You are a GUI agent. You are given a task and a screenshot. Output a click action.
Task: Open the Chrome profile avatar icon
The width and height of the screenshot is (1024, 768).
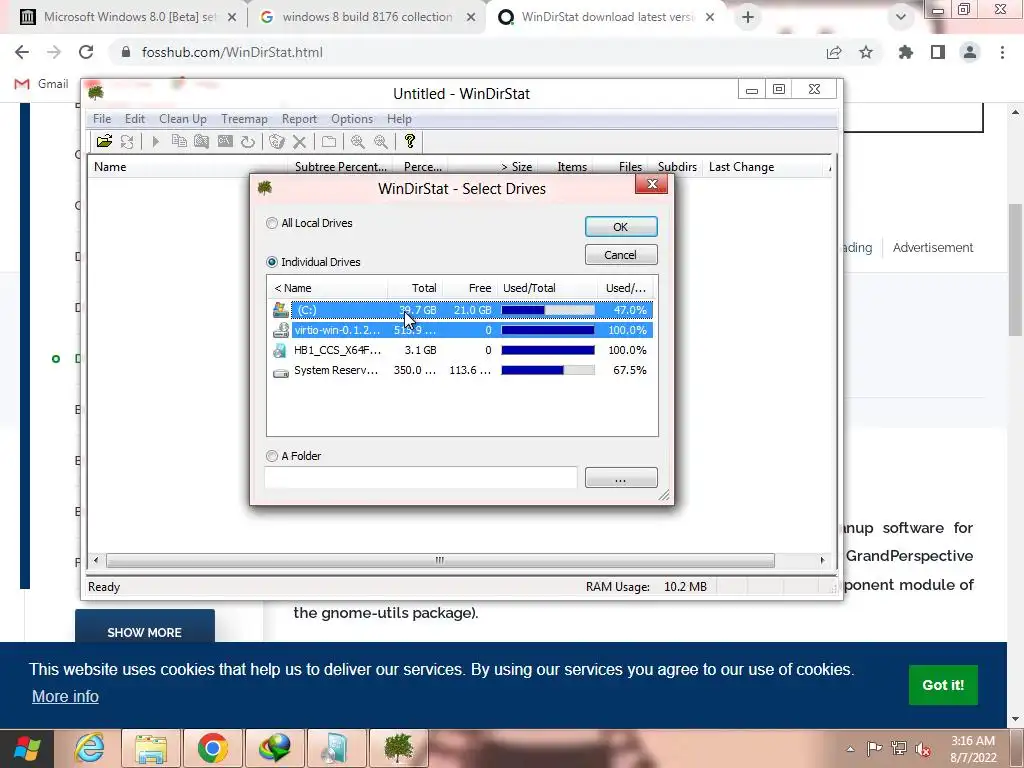click(970, 52)
